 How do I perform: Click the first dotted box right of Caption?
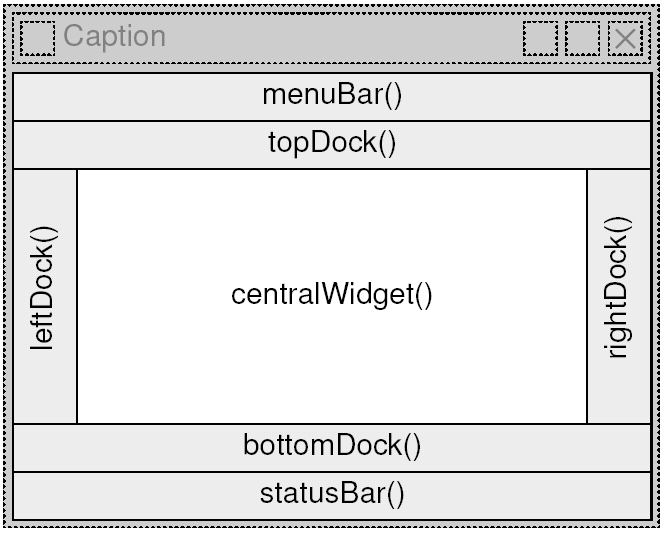540,39
